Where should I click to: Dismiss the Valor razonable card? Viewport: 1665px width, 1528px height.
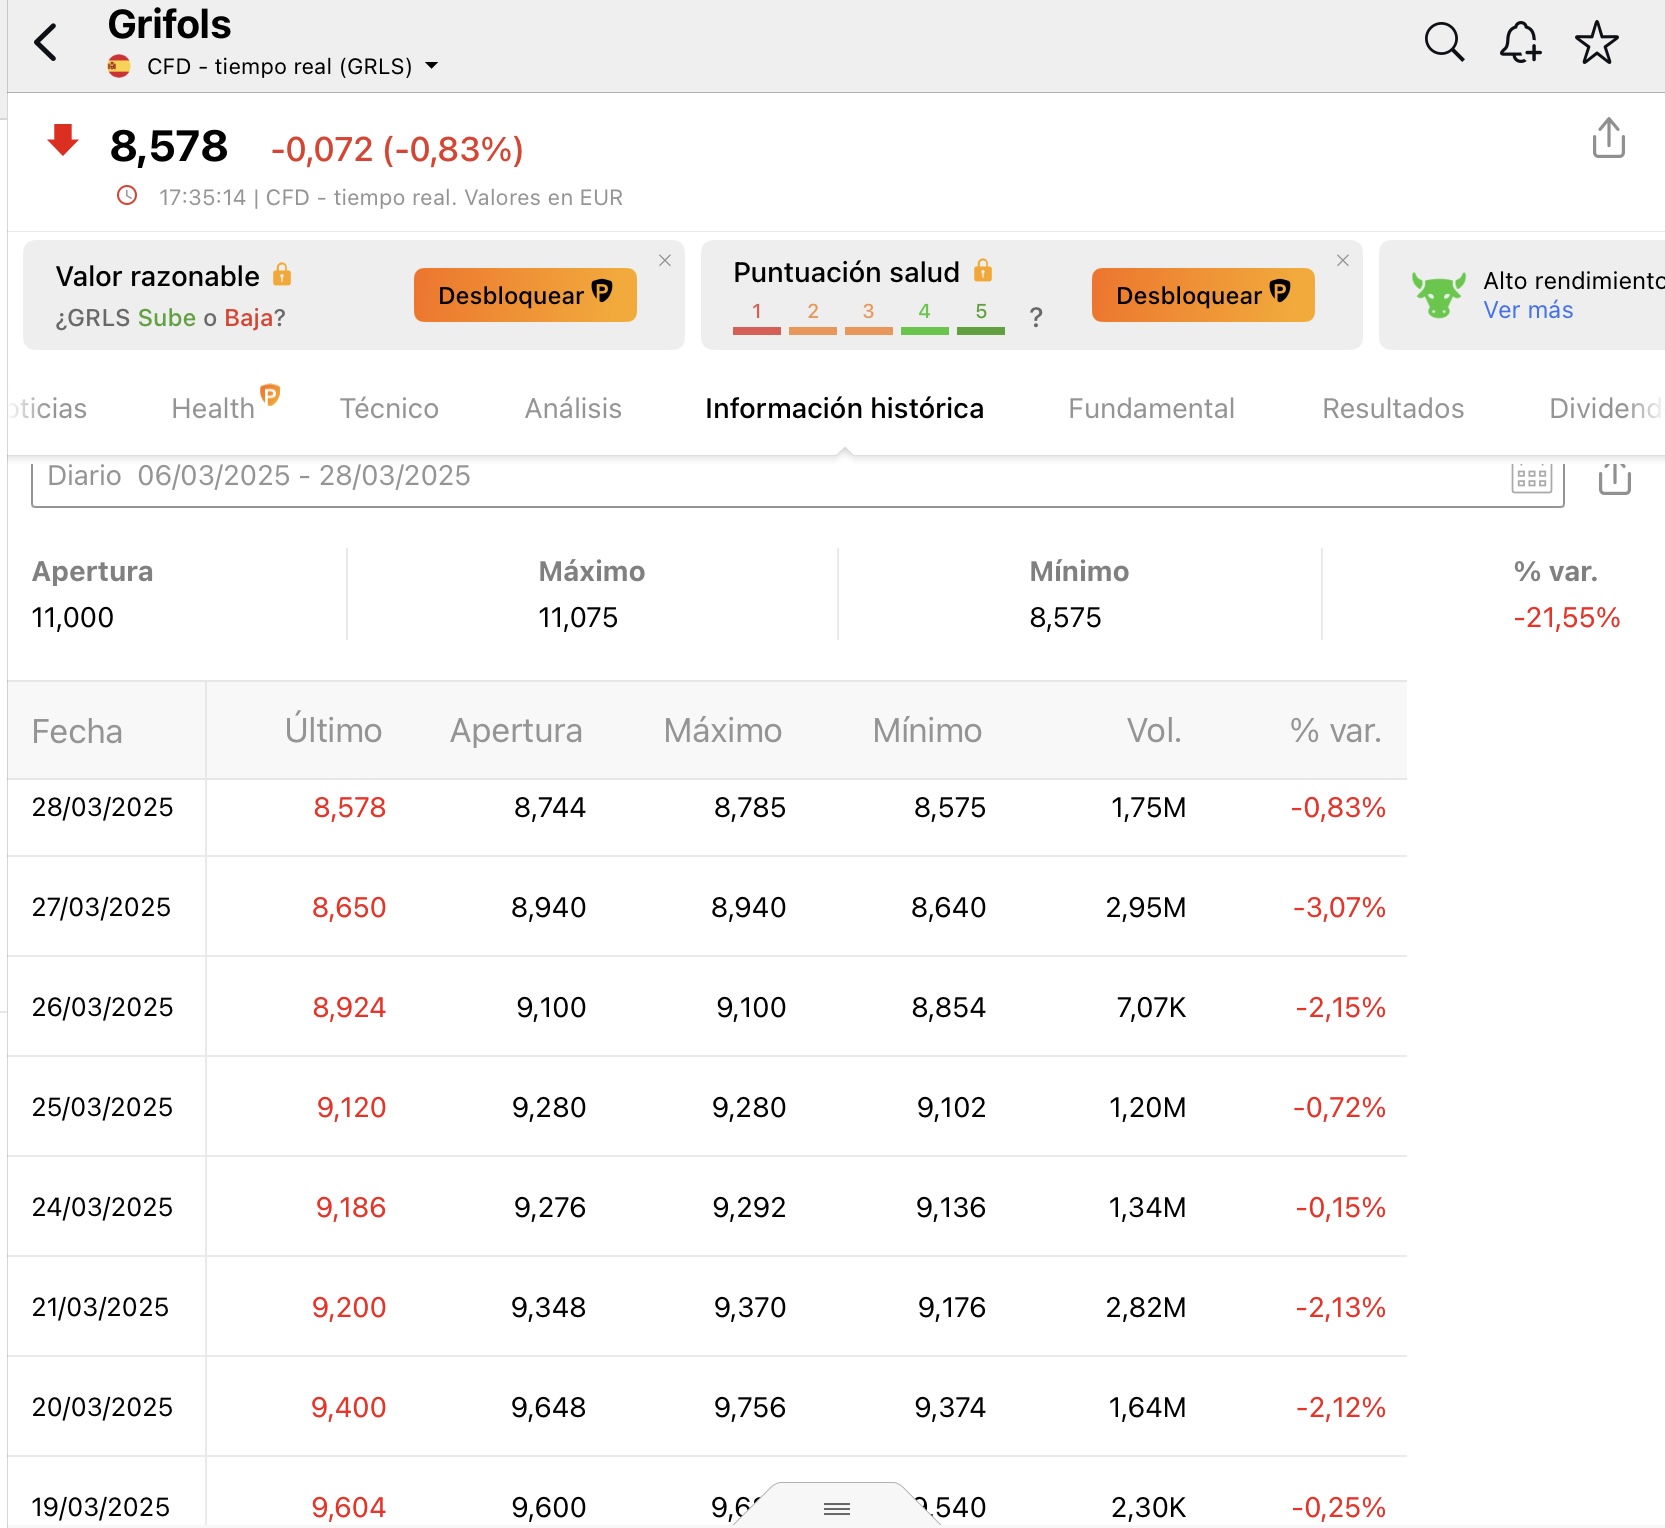665,260
